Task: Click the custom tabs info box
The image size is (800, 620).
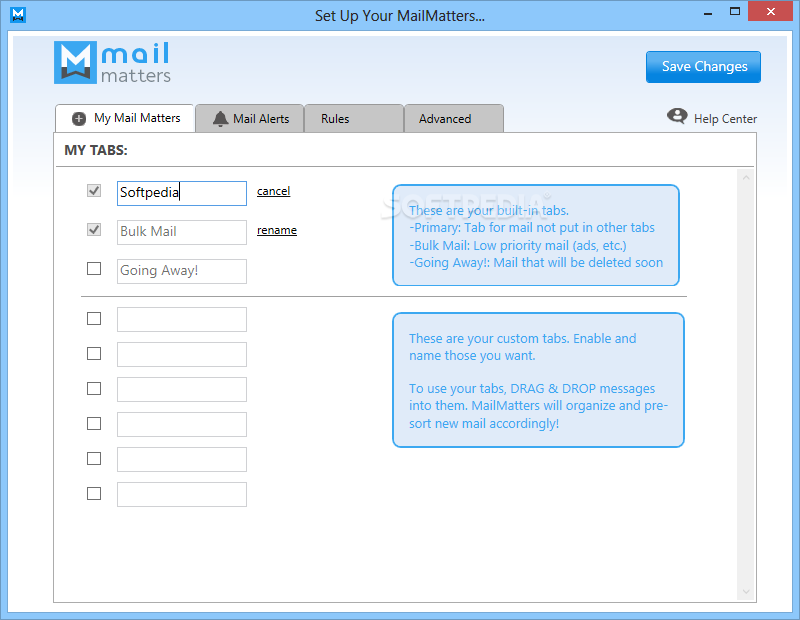Action: pyautogui.click(x=538, y=380)
